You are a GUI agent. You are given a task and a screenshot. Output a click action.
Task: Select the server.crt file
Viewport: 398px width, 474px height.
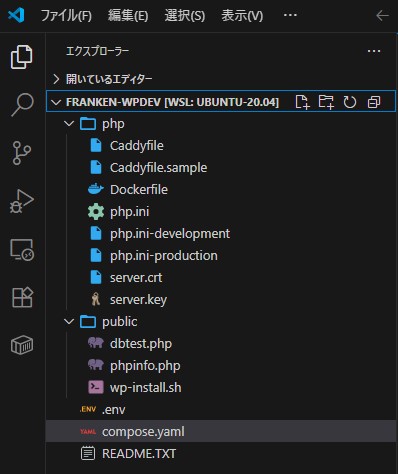coord(136,278)
